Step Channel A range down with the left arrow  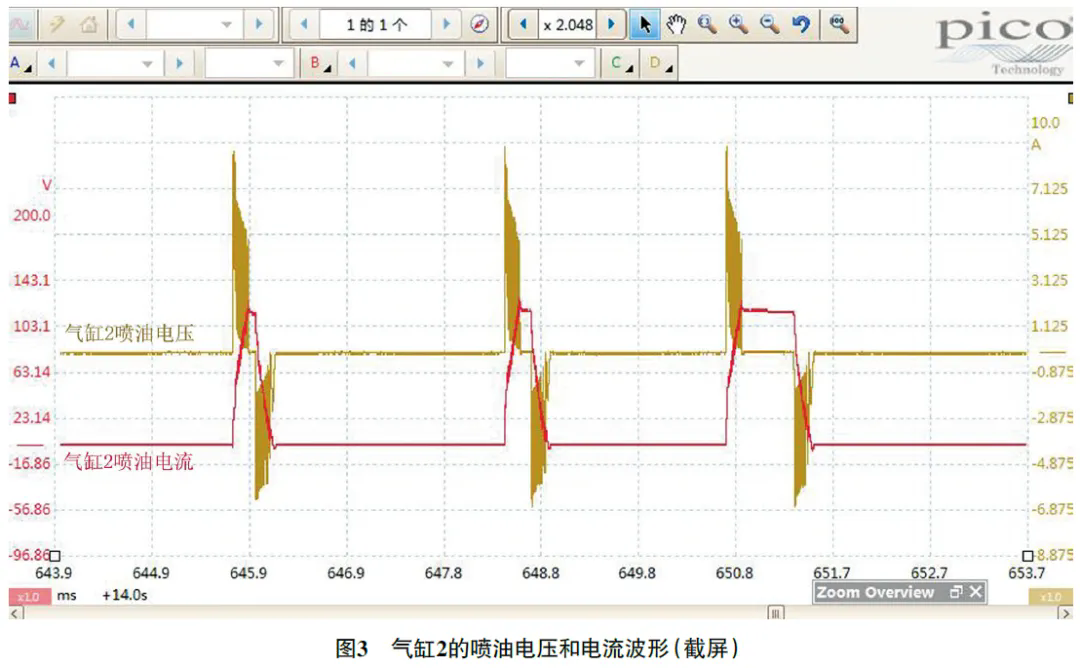point(51,64)
